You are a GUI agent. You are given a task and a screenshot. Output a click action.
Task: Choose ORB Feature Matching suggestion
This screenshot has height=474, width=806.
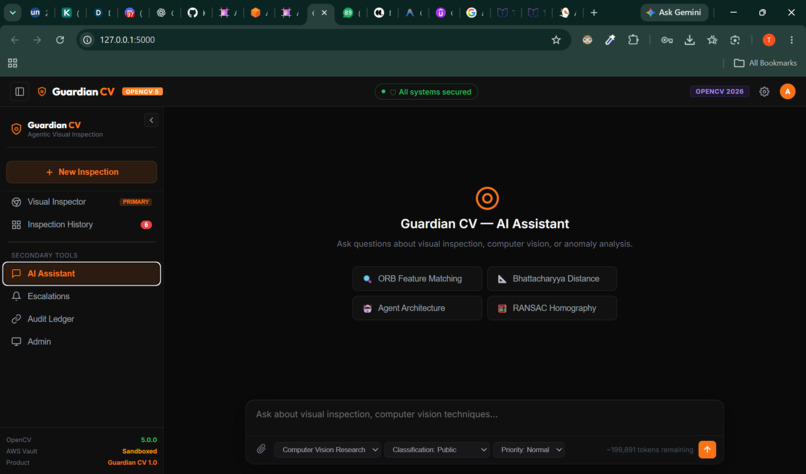click(417, 279)
